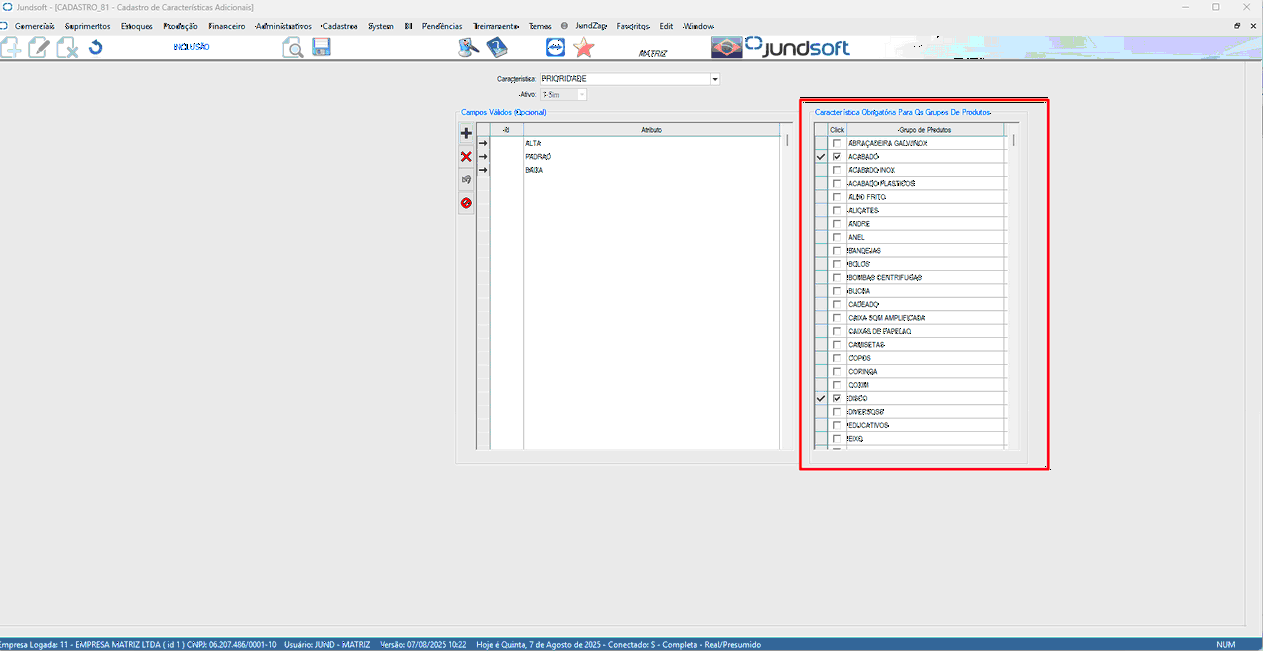
Task: Click the Grupo de Produtos column header
Action: (925, 130)
